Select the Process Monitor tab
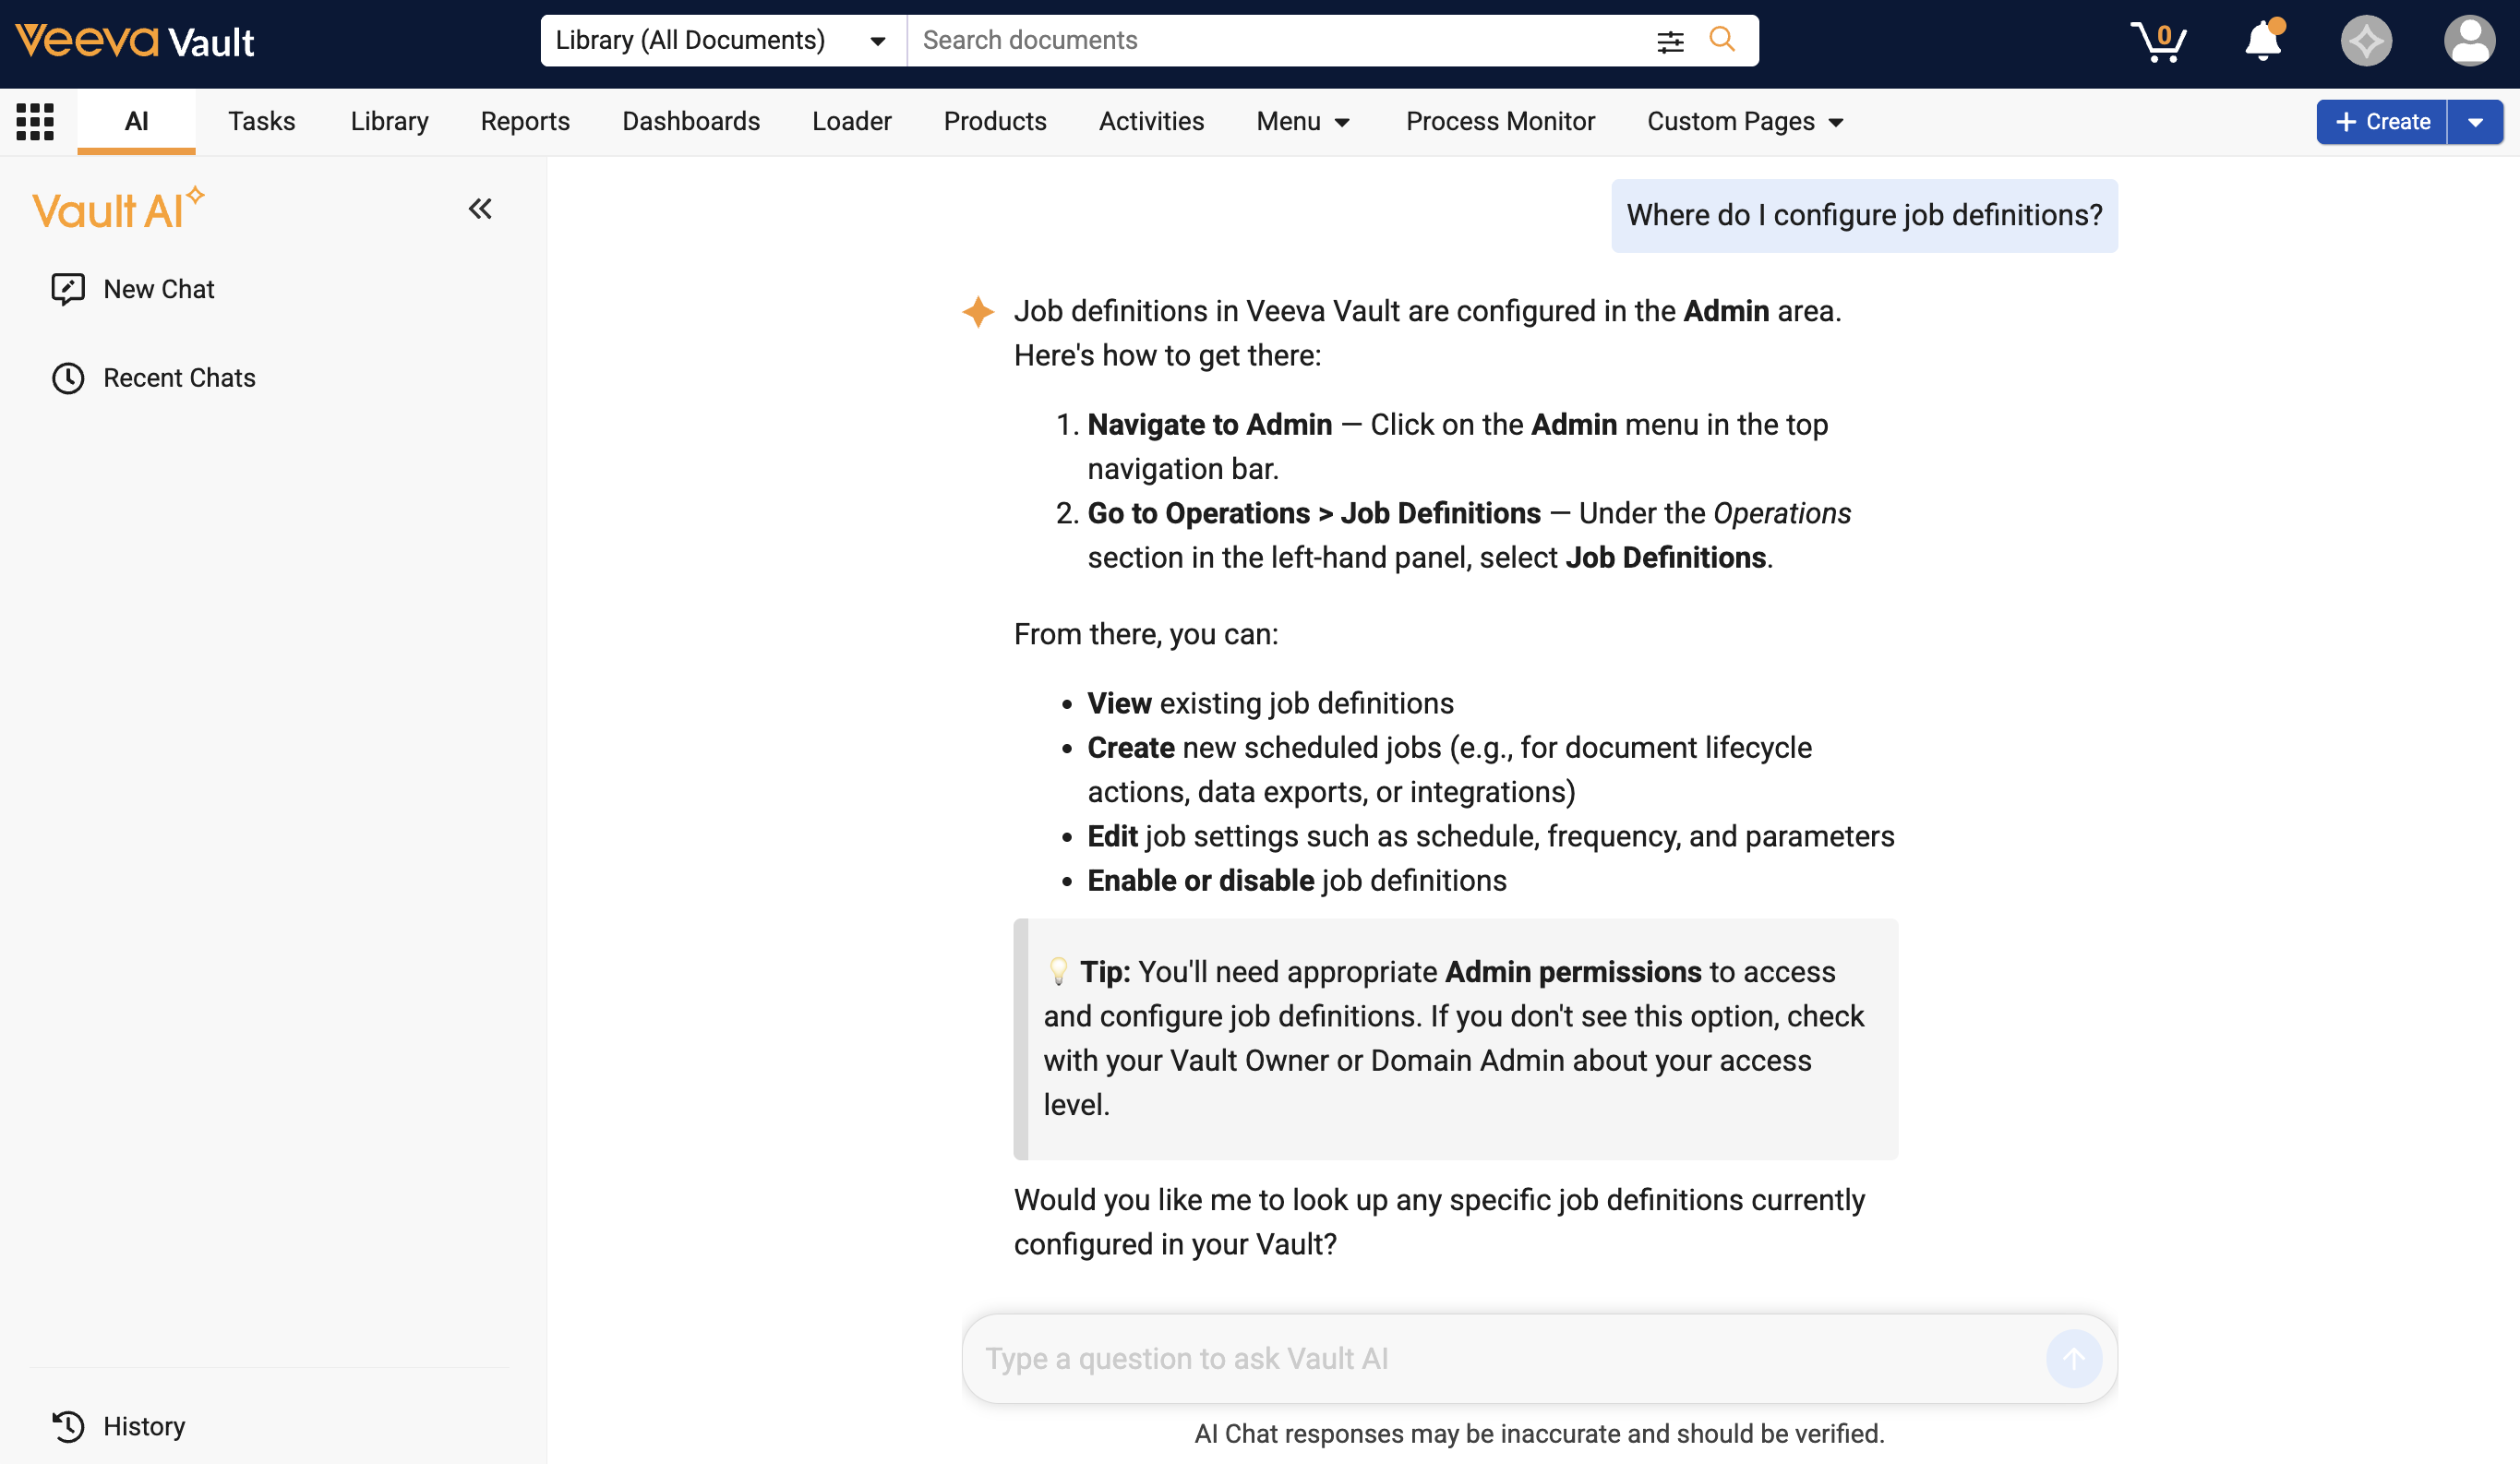 [1500, 122]
